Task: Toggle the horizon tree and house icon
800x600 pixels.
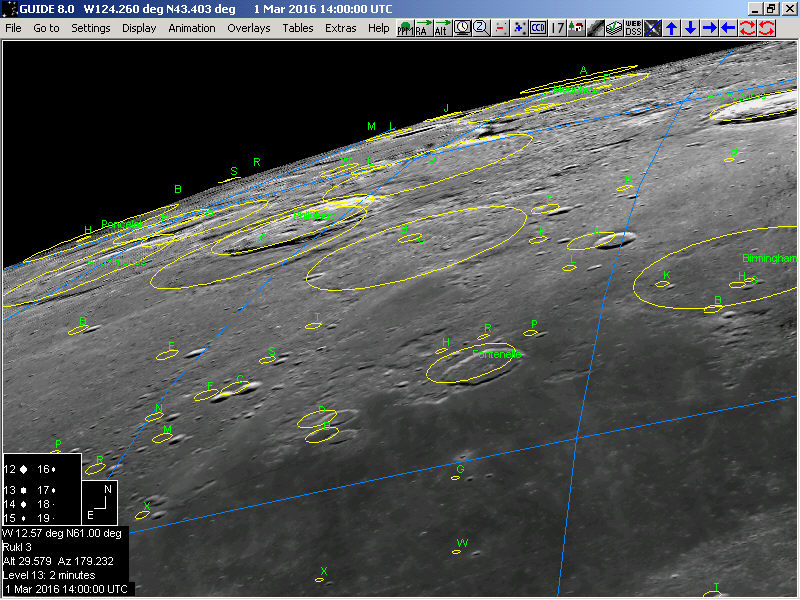Action: click(x=575, y=28)
